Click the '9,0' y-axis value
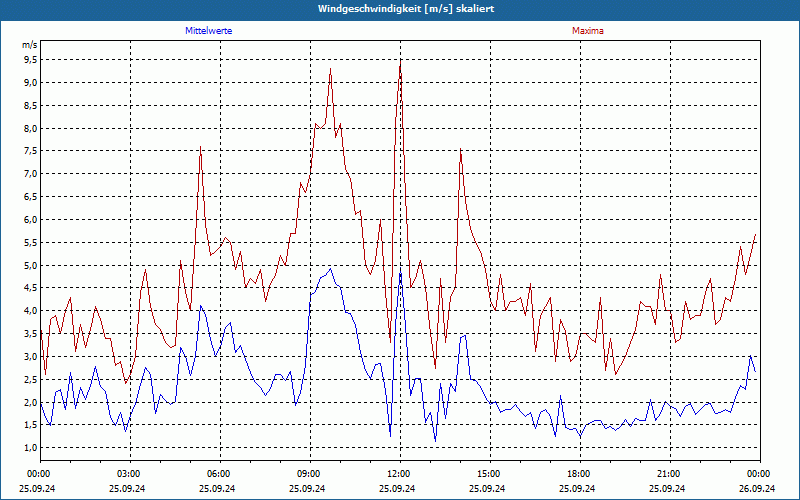The width and height of the screenshot is (800, 500). tap(31, 83)
